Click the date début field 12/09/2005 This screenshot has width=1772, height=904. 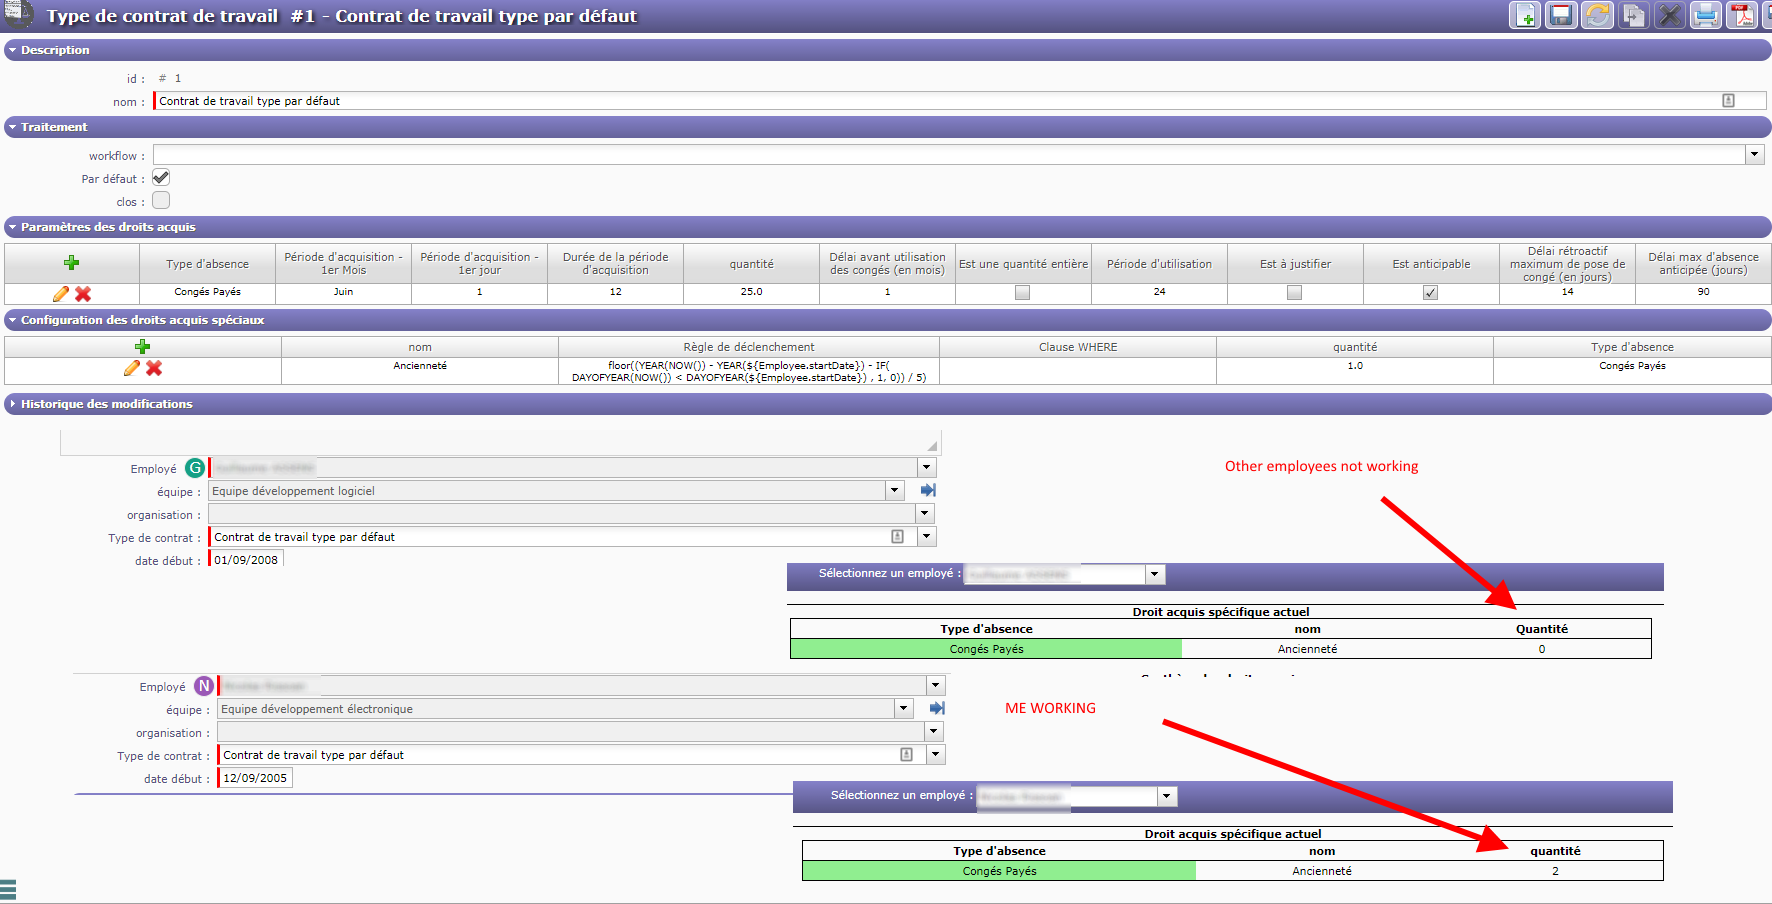click(x=255, y=778)
